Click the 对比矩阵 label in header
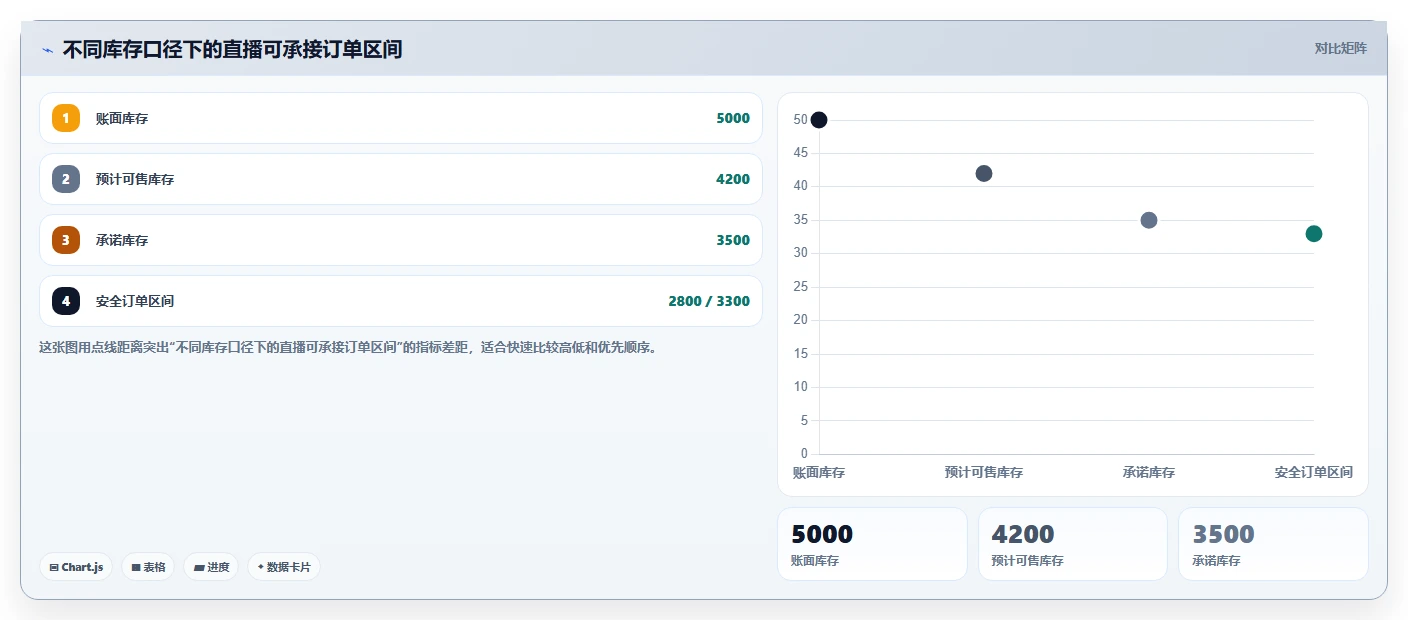Image resolution: width=1408 pixels, height=620 pixels. tap(1340, 48)
